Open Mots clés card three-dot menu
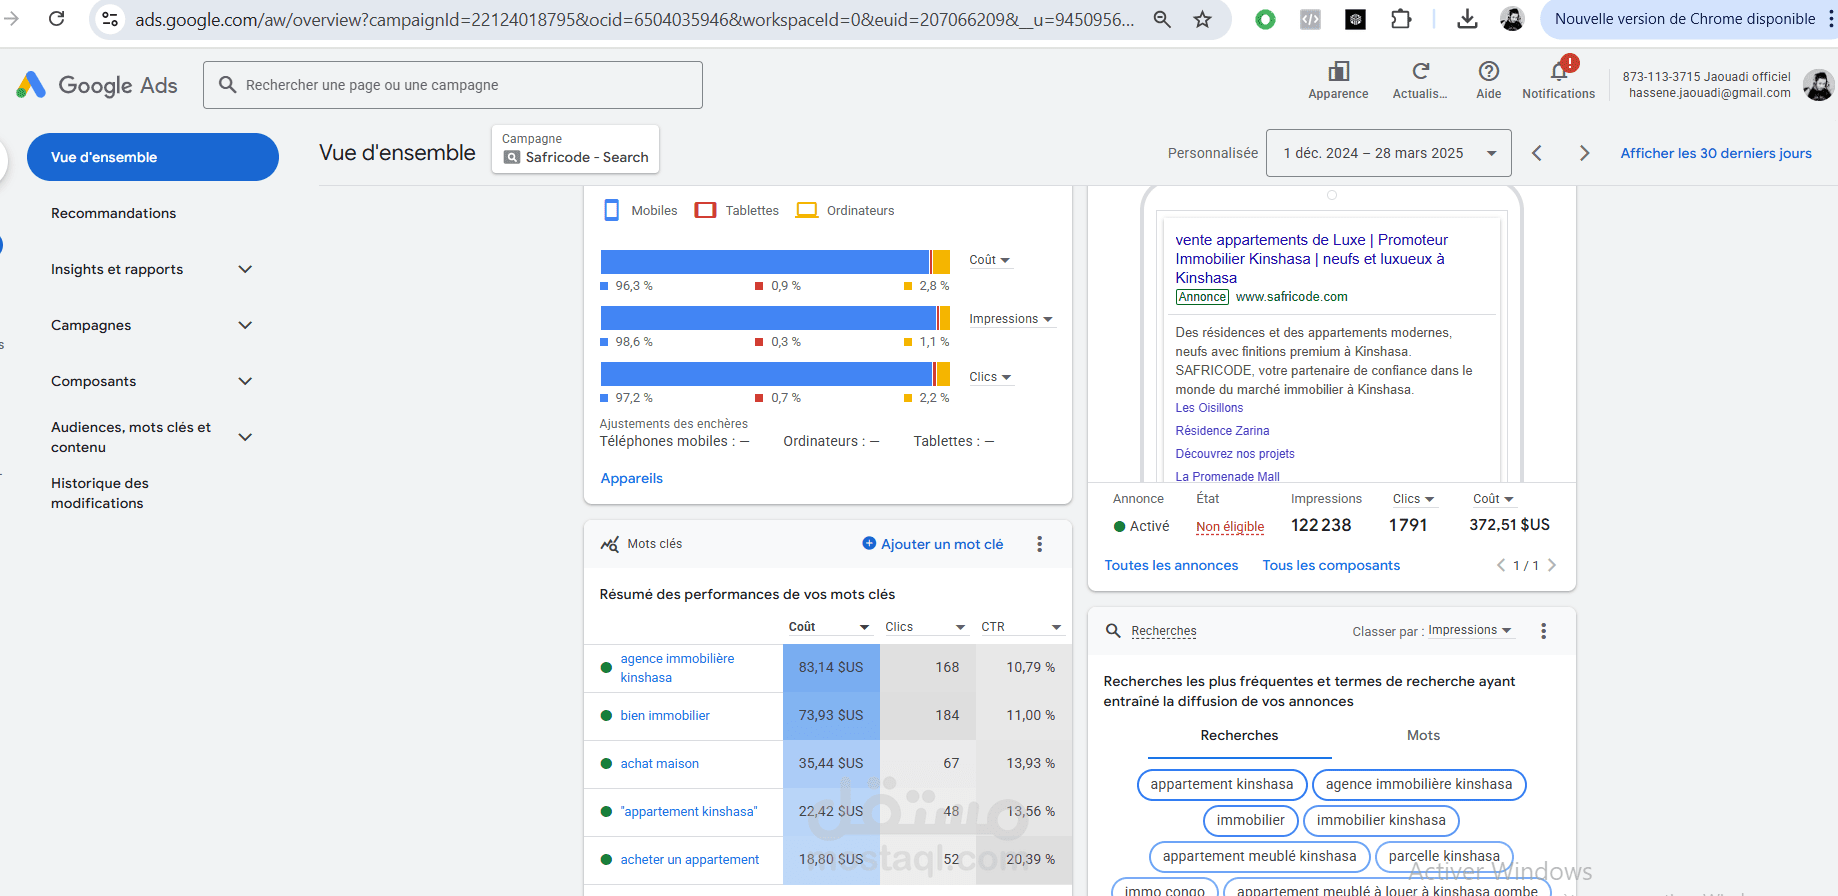 pyautogui.click(x=1040, y=544)
